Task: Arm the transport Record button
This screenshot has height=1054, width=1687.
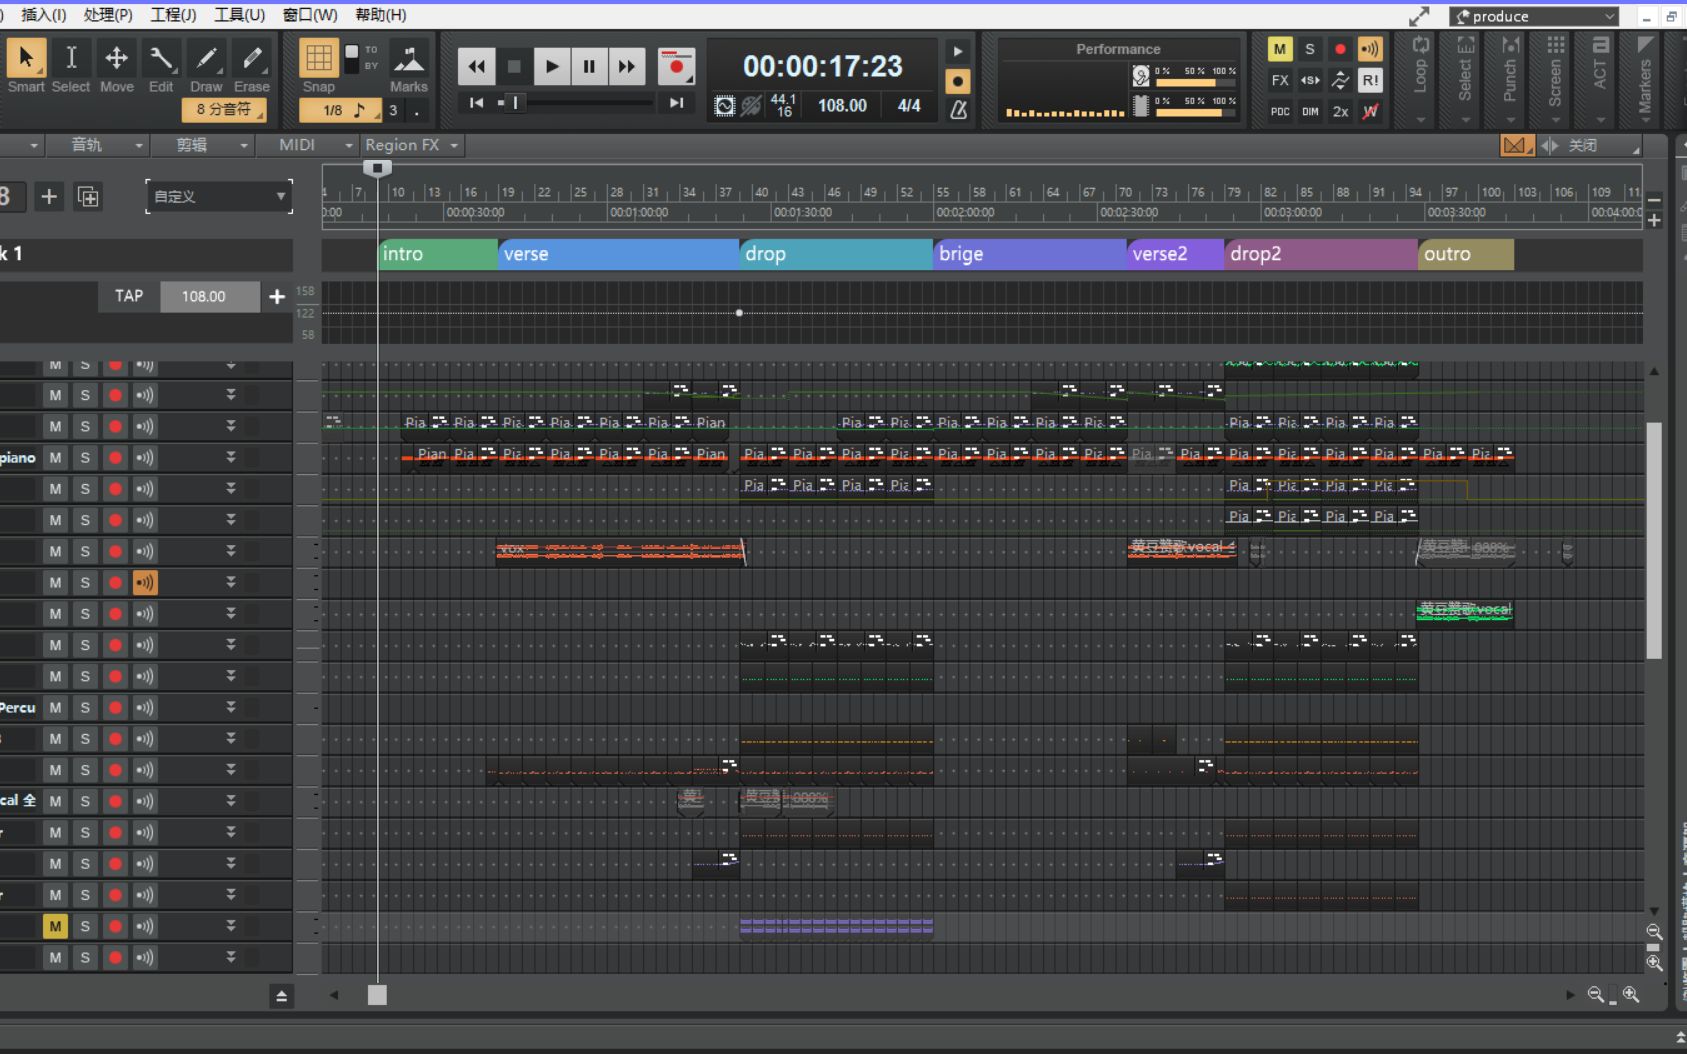Action: tap(677, 67)
